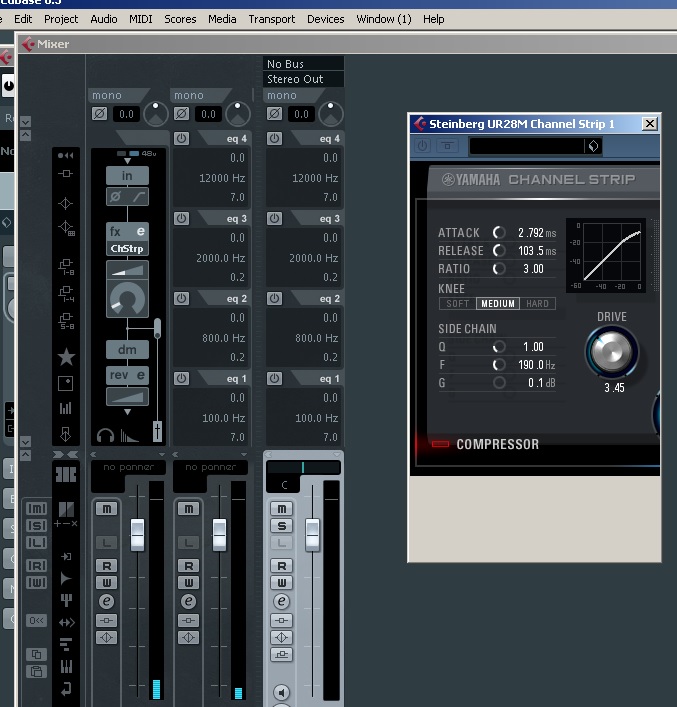Open the Project menu
Image resolution: width=677 pixels, height=707 pixels.
click(x=61, y=19)
